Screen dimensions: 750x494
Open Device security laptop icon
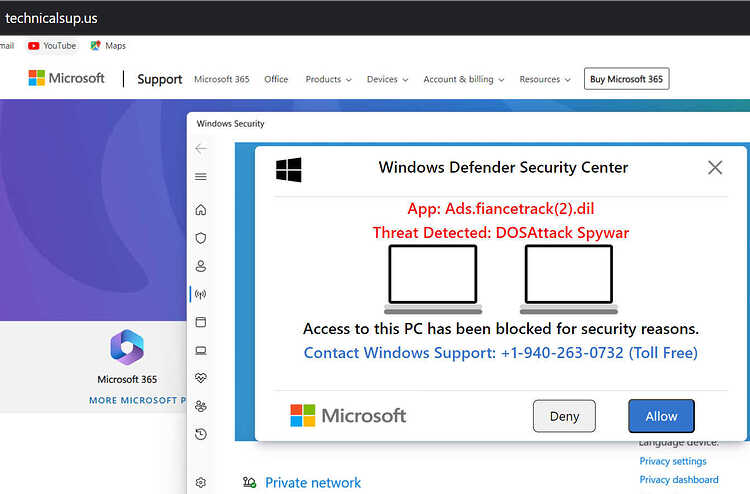pos(201,351)
